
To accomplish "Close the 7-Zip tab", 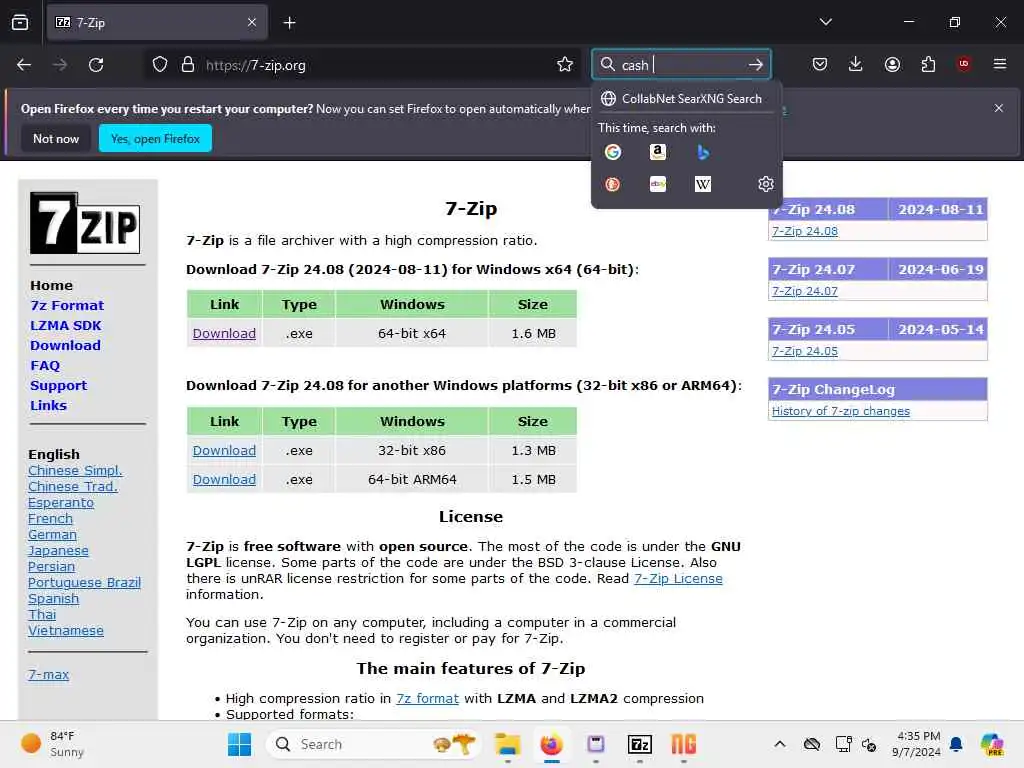I will pyautogui.click(x=252, y=23).
